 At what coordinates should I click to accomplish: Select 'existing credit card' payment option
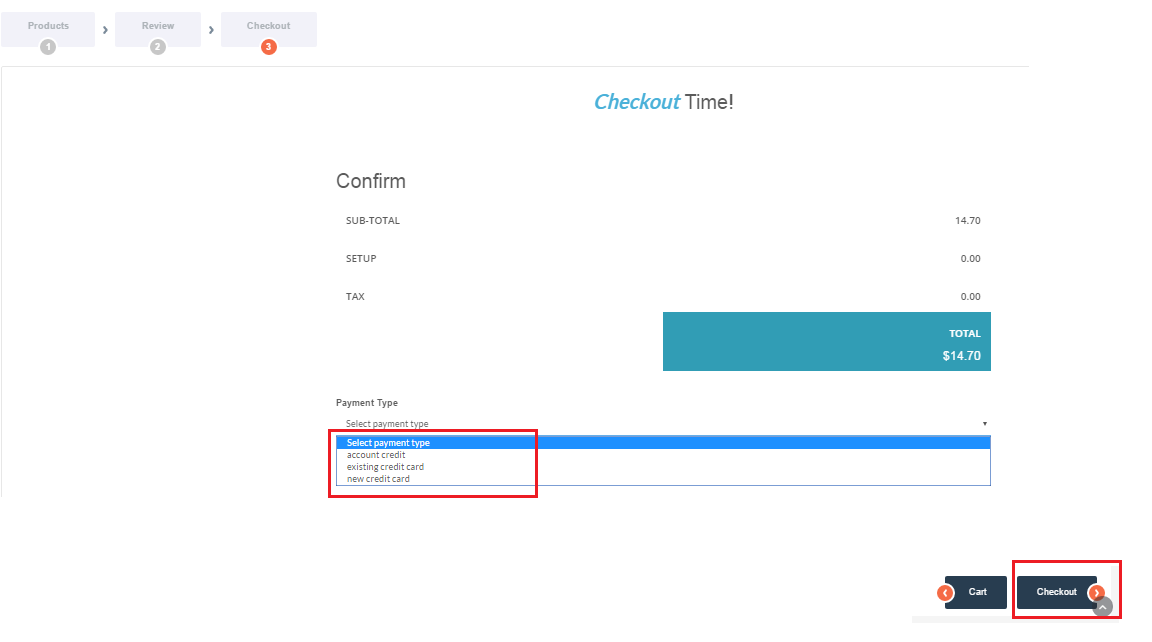pos(385,467)
